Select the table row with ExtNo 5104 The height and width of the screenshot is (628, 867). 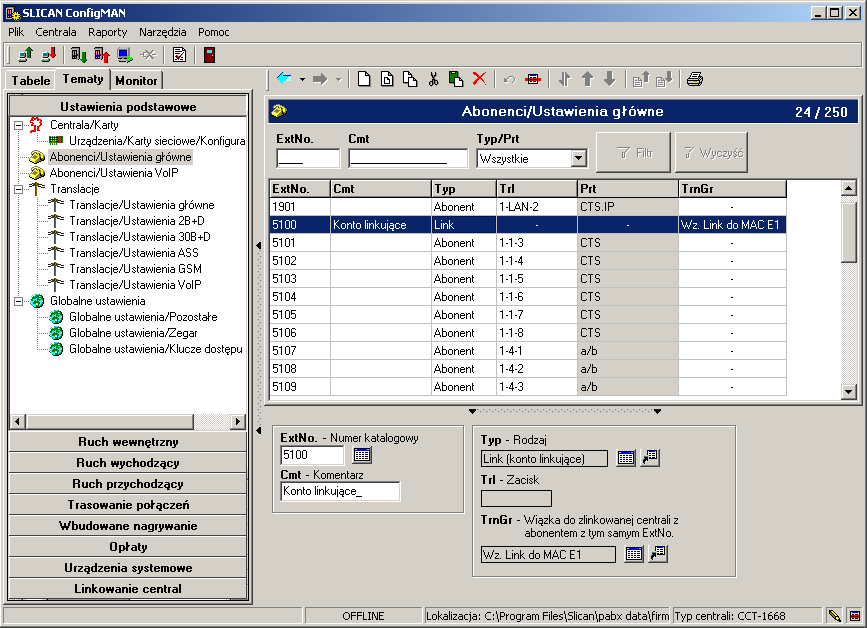(527, 297)
